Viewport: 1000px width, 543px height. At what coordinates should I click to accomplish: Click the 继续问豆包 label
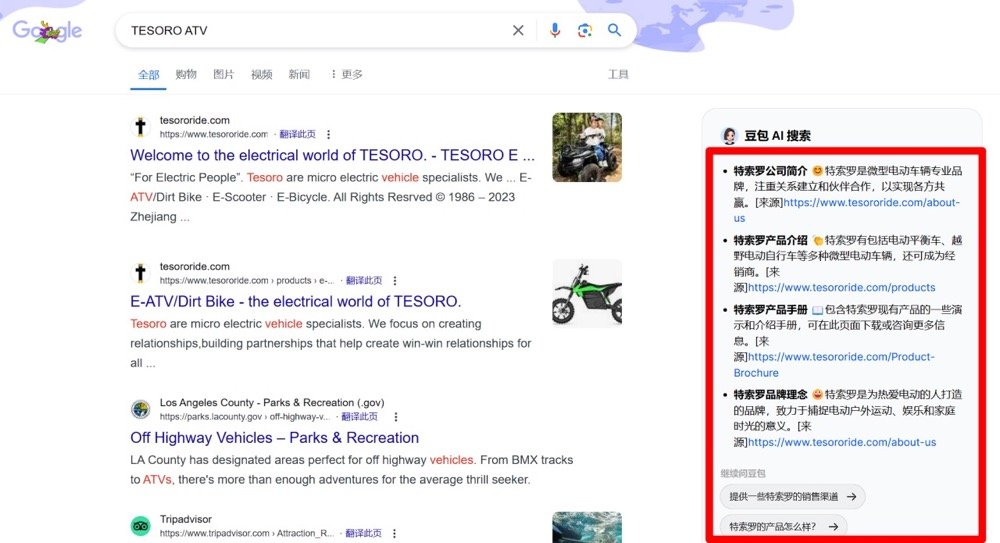(743, 473)
